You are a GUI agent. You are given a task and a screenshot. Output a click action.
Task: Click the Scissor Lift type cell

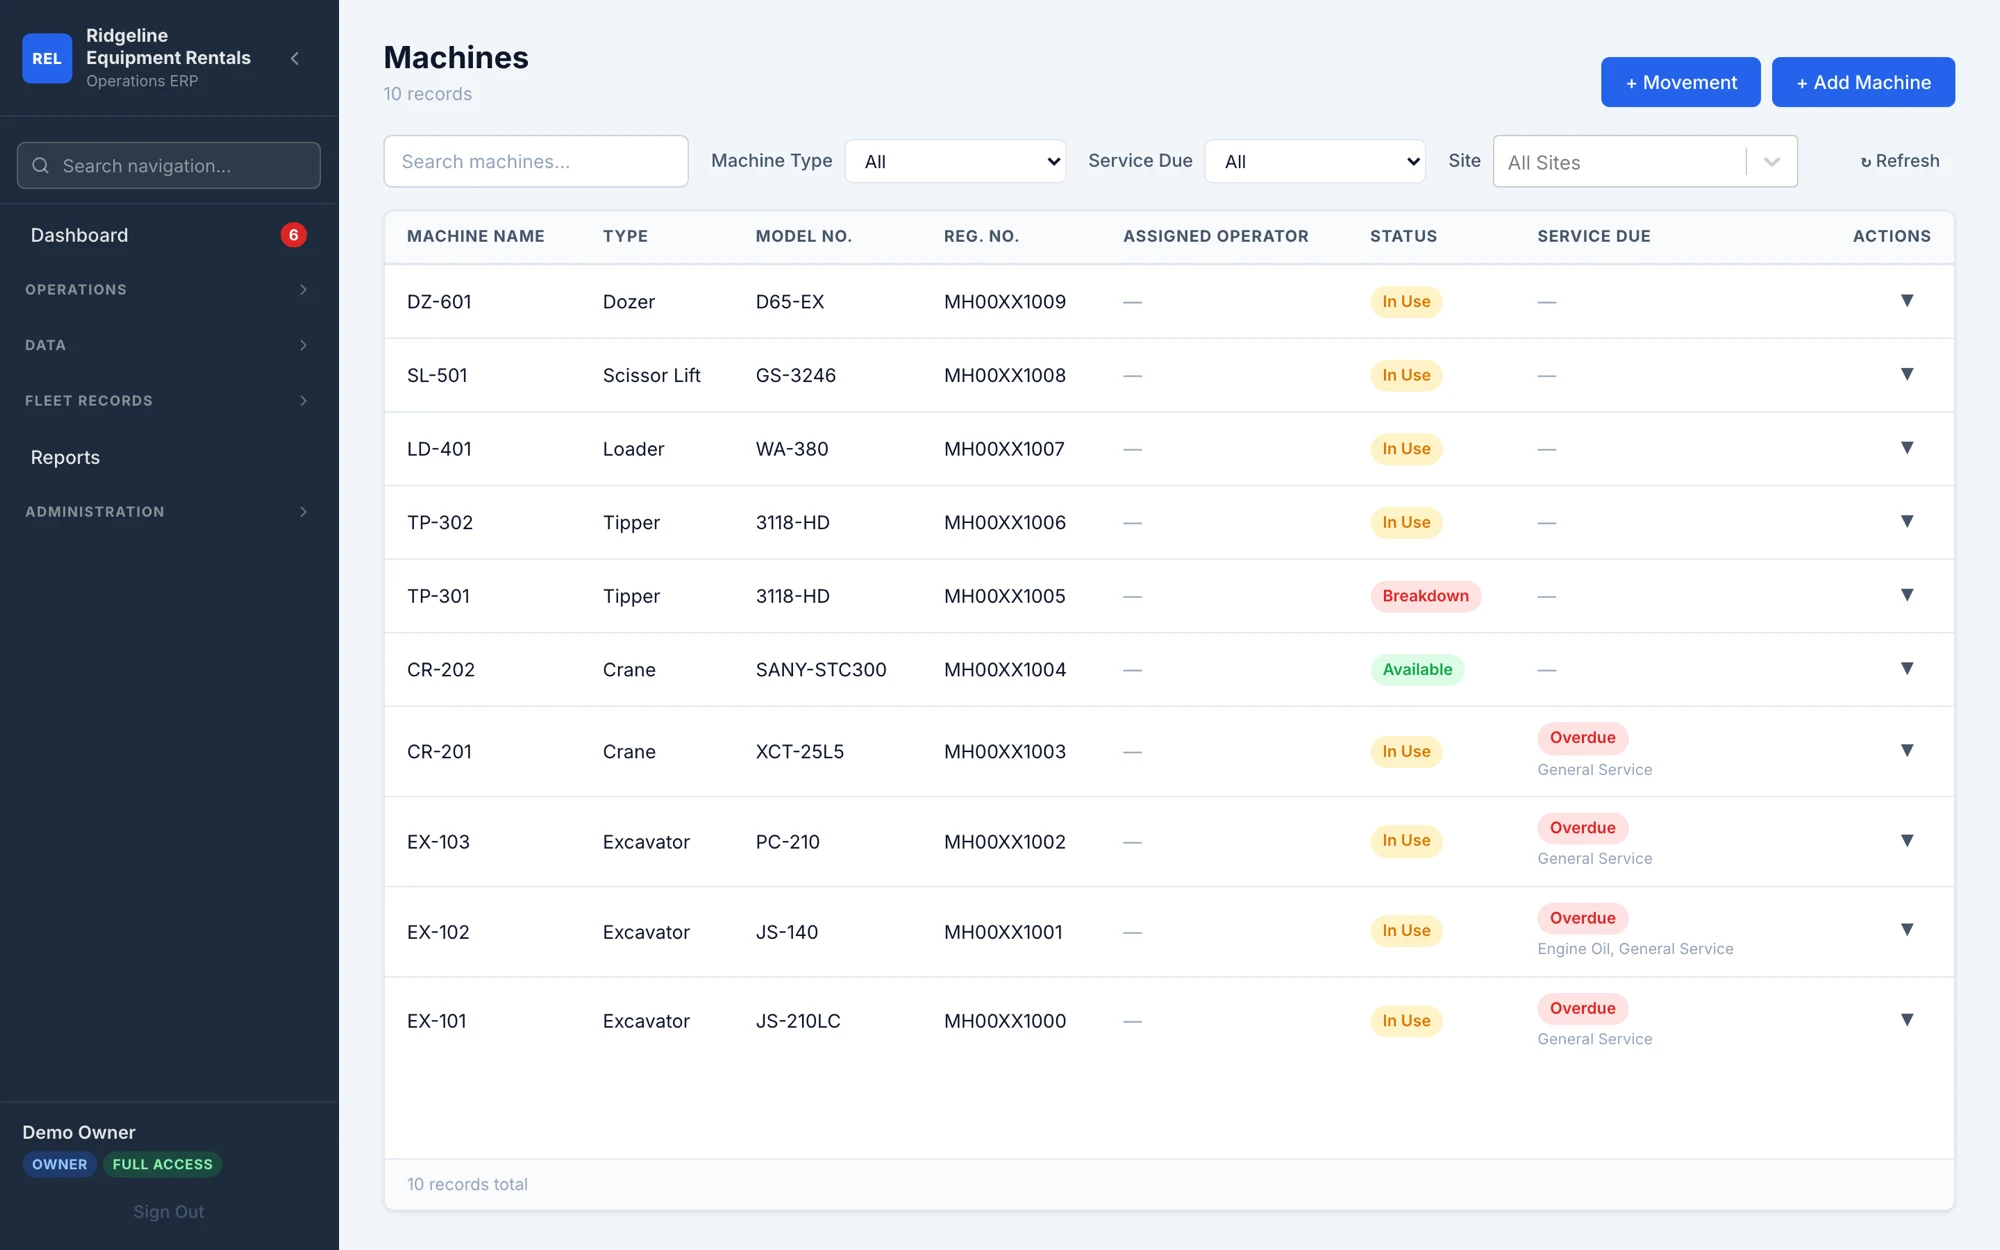pyautogui.click(x=651, y=375)
